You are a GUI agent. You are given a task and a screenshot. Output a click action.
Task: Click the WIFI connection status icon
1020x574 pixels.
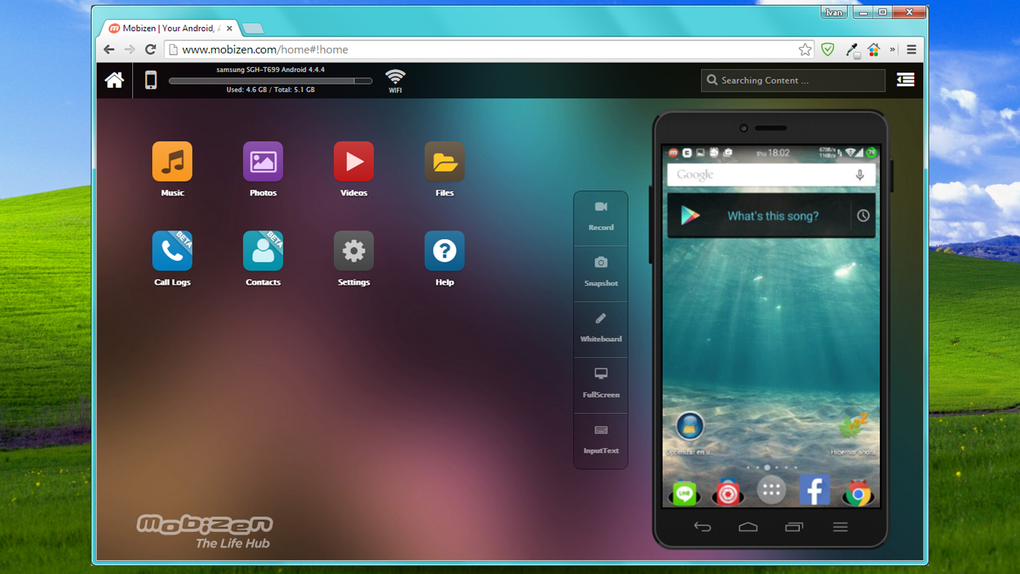click(x=395, y=81)
